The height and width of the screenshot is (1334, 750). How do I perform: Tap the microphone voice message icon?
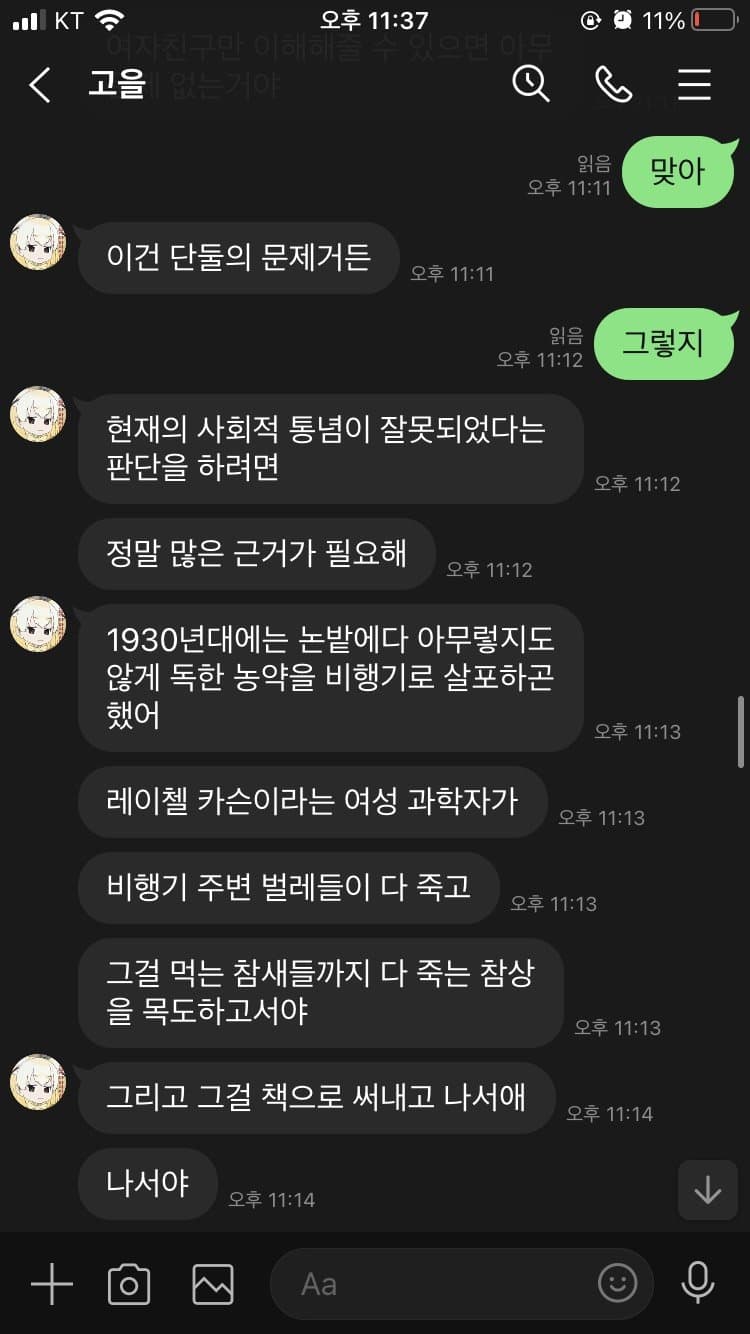pos(697,1283)
